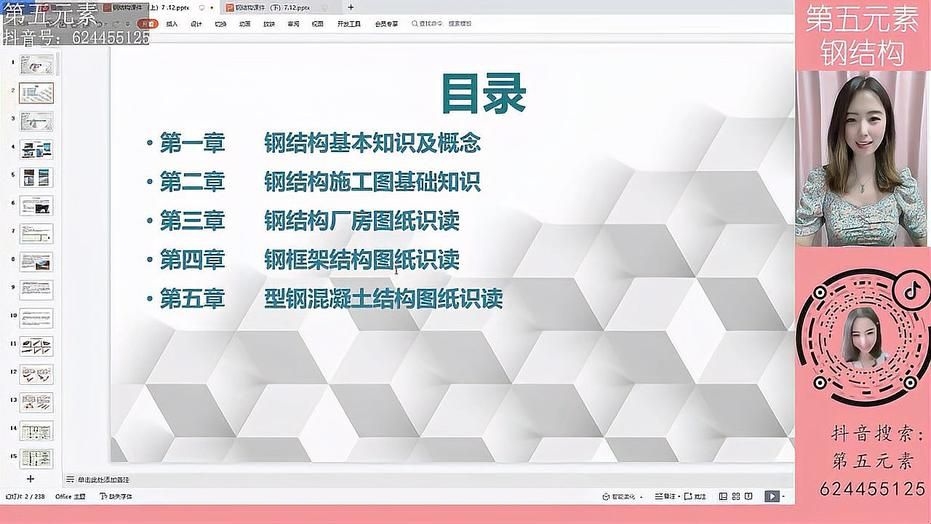The image size is (931, 524).
Task: Expand the 智能美化 dropdown arrow
Action: click(x=642, y=497)
